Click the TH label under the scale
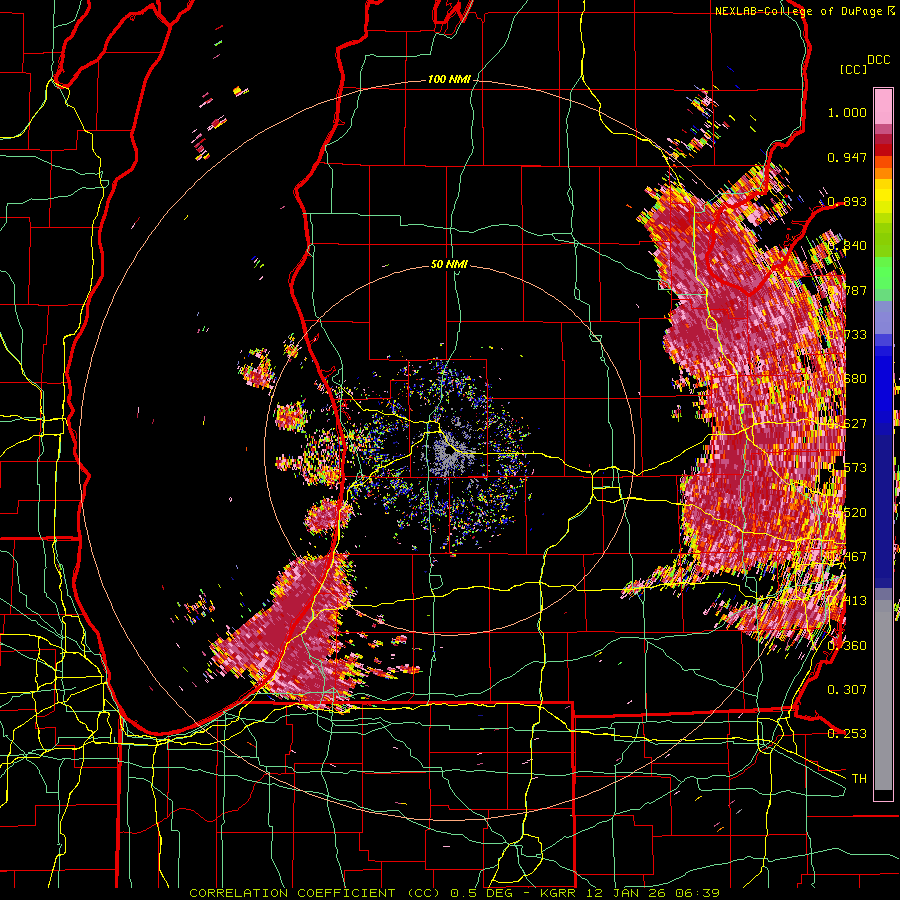Image resolution: width=900 pixels, height=900 pixels. [859, 778]
